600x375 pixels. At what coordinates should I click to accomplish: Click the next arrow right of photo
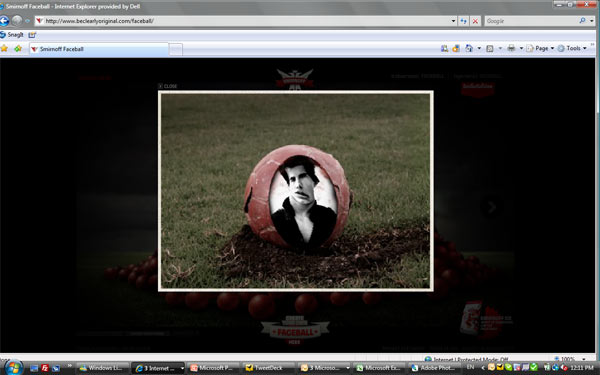tap(492, 207)
